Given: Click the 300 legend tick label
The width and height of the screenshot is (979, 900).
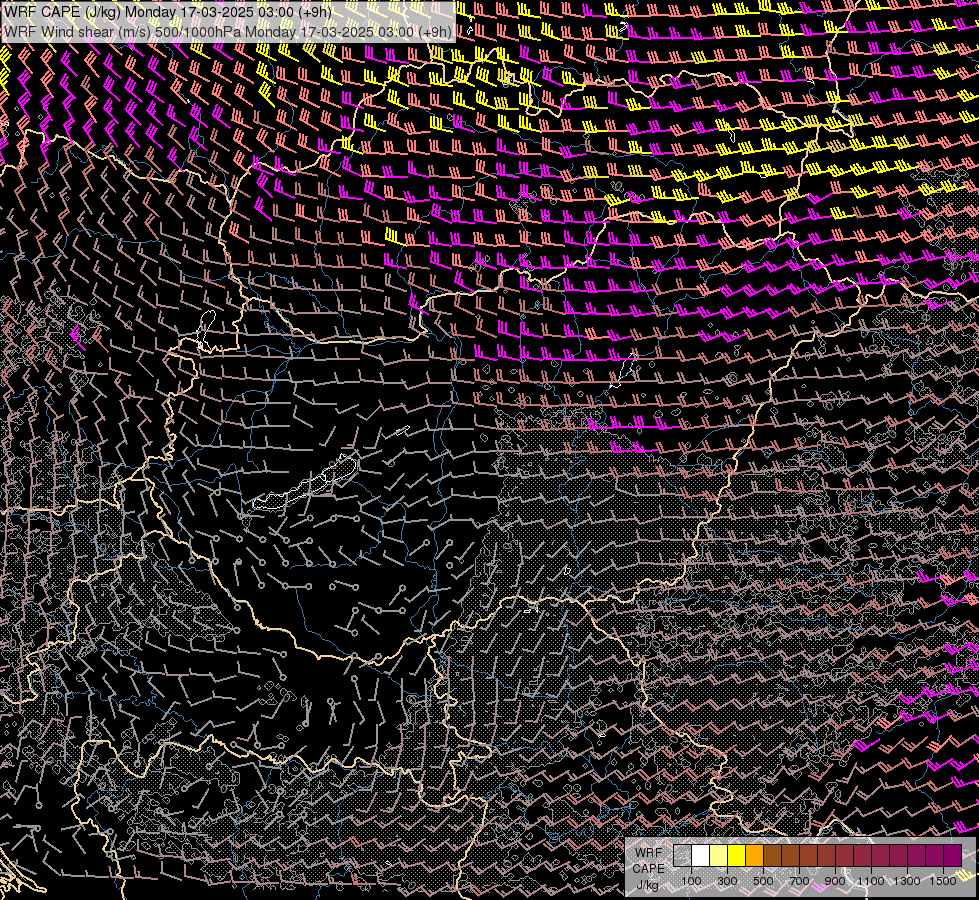Looking at the screenshot, I should pos(727,881).
